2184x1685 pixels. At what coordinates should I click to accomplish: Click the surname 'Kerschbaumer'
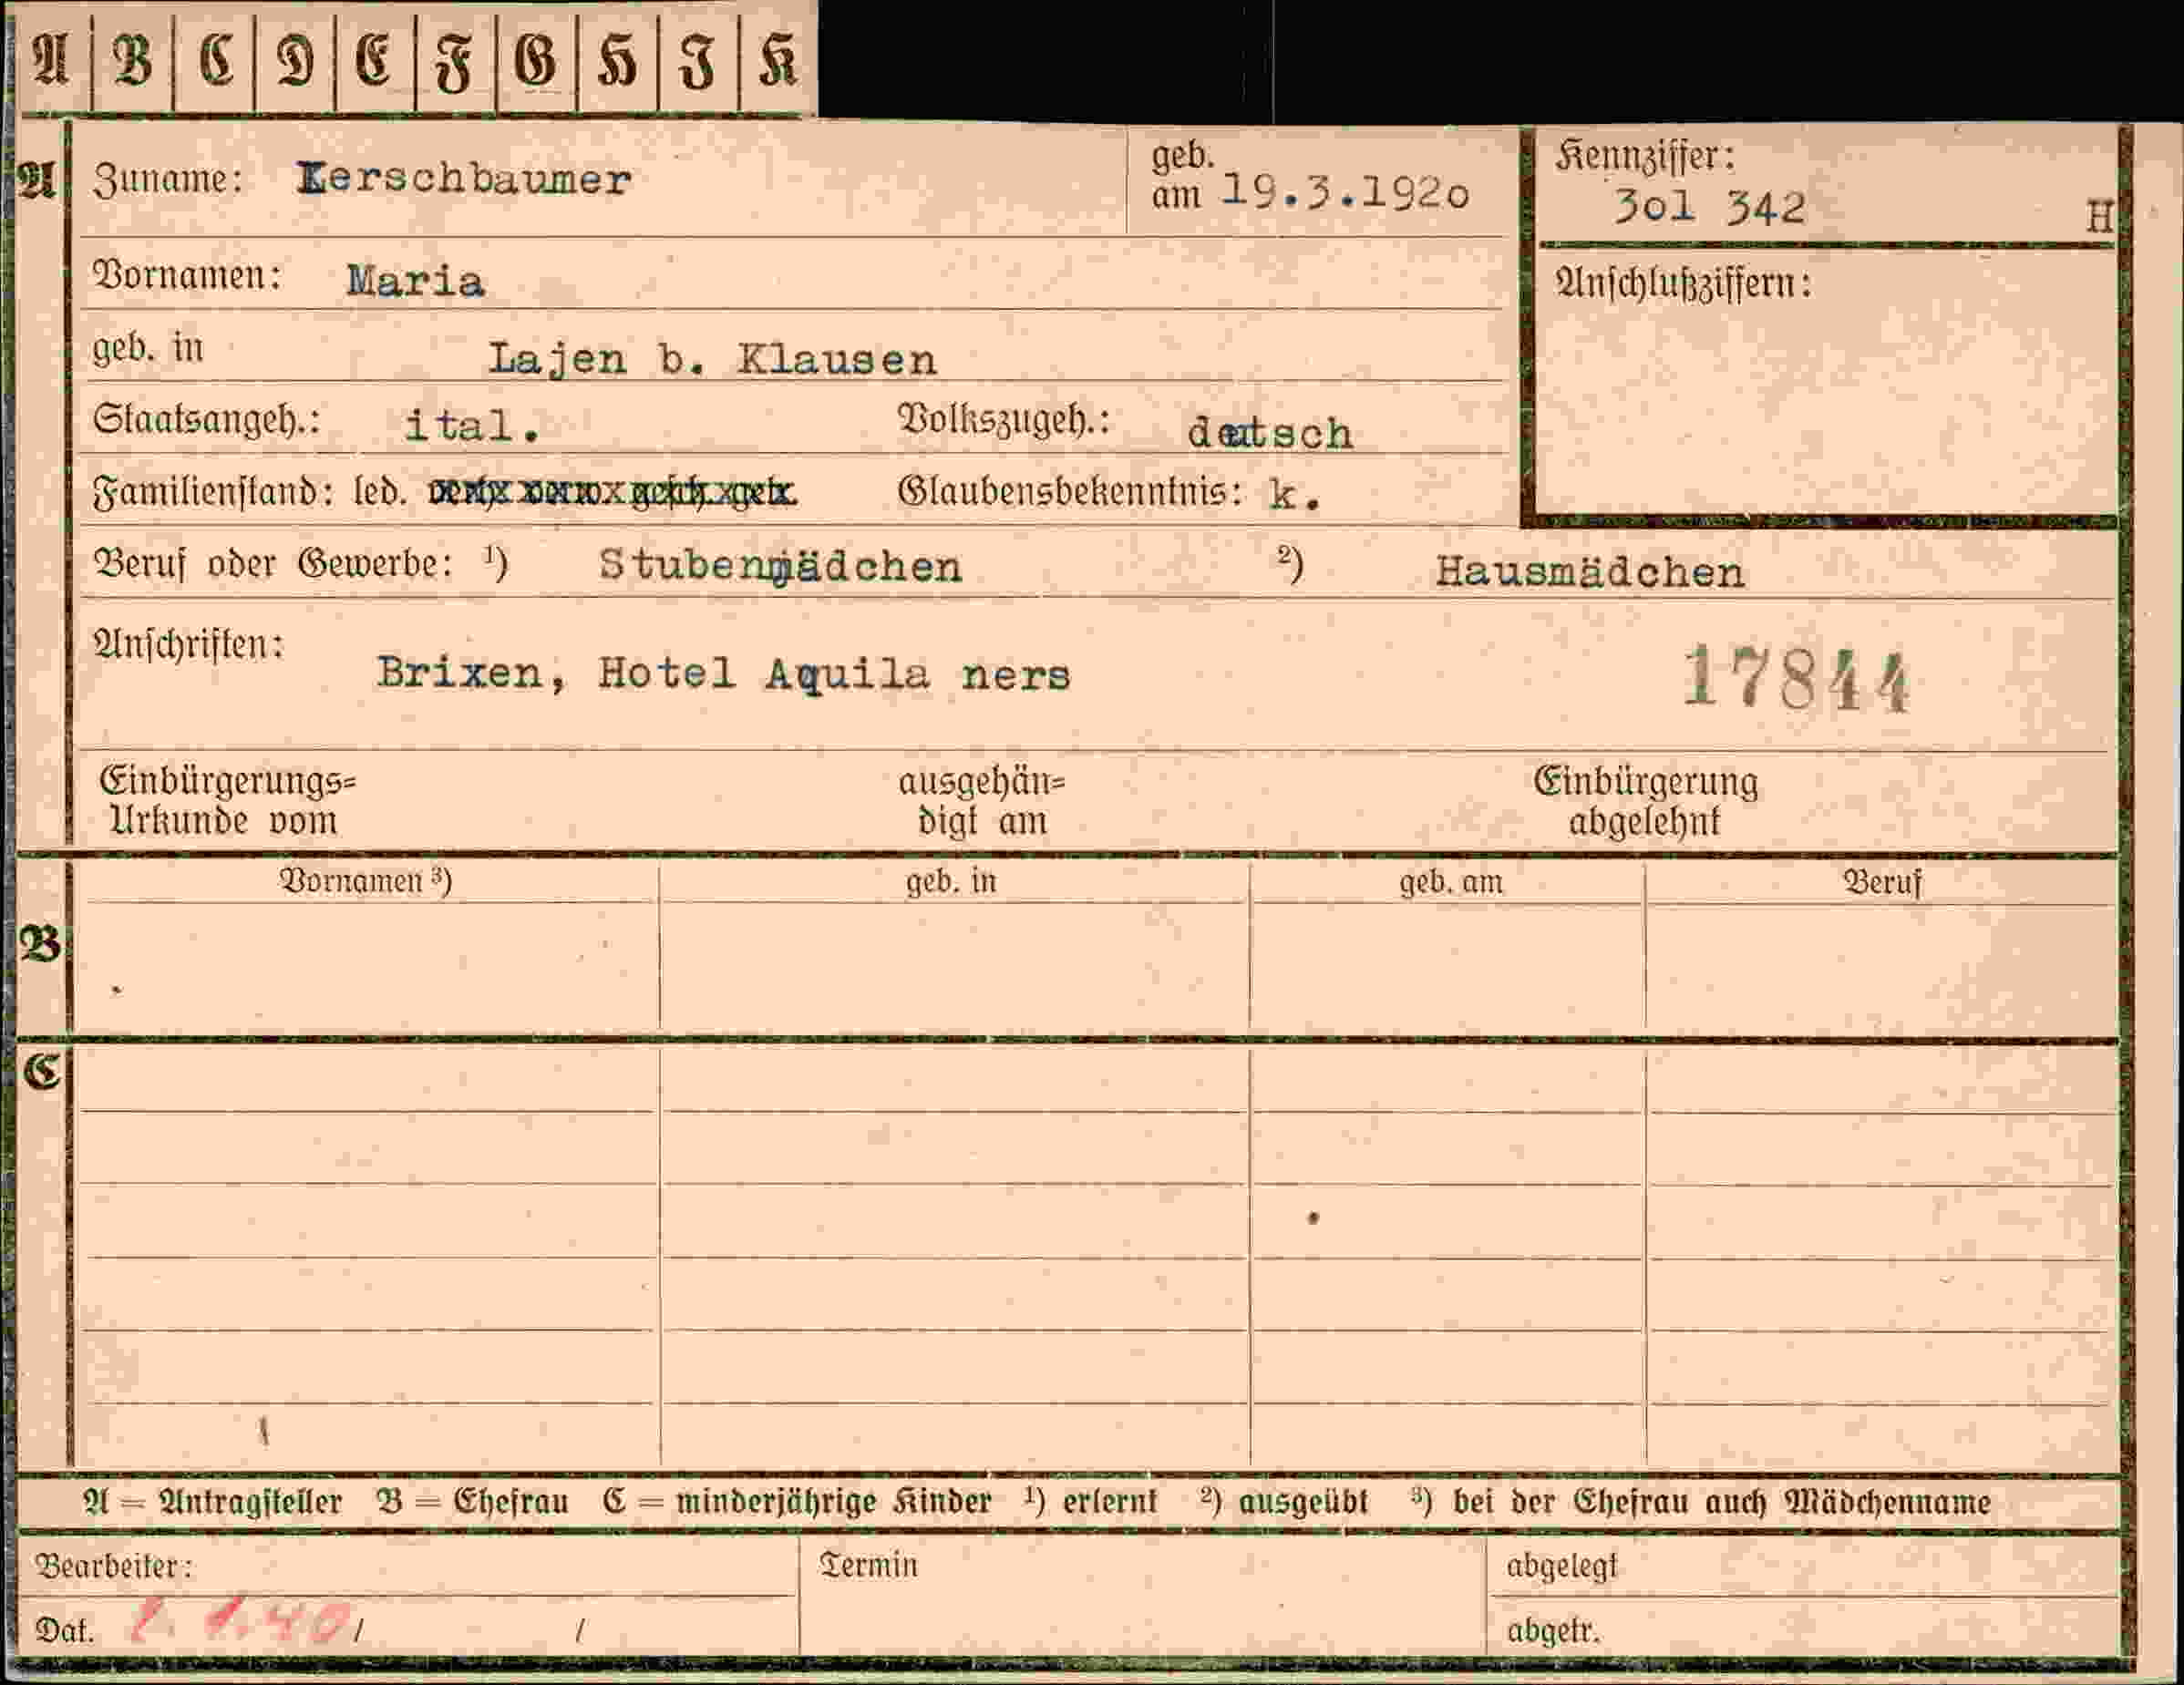[x=464, y=179]
